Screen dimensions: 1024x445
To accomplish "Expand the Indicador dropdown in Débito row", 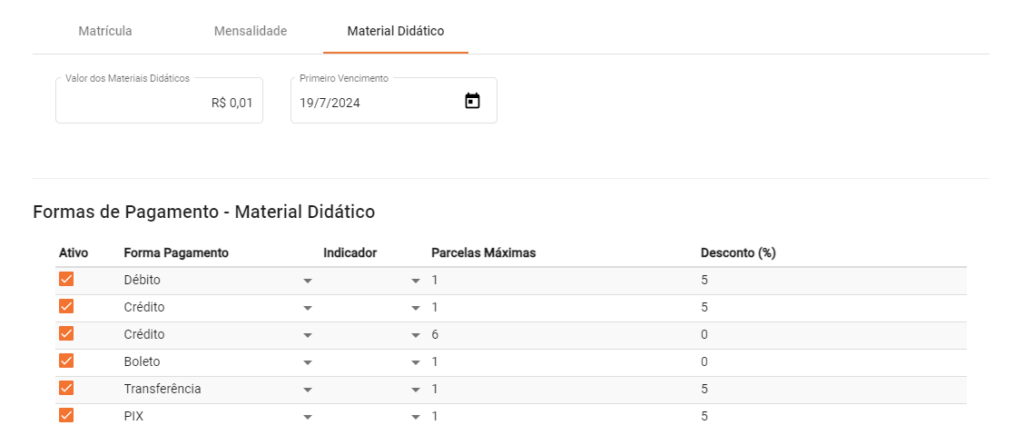I will pyautogui.click(x=415, y=281).
